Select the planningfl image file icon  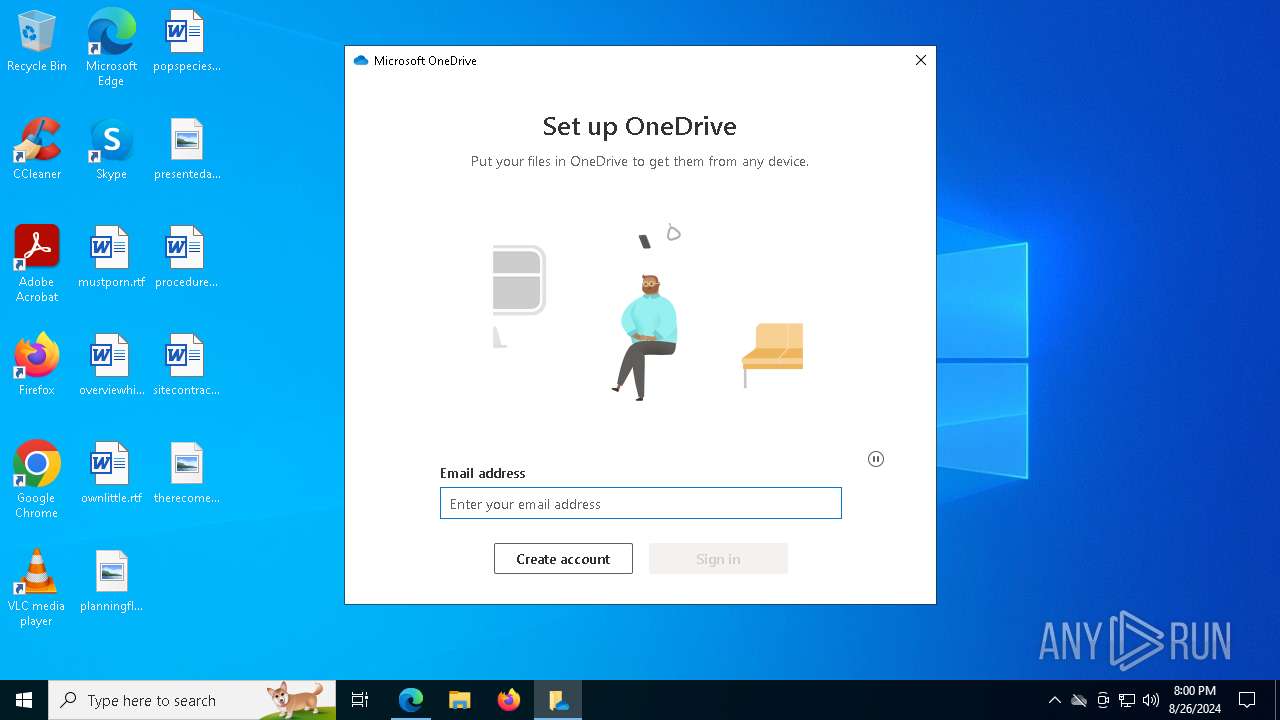111,582
